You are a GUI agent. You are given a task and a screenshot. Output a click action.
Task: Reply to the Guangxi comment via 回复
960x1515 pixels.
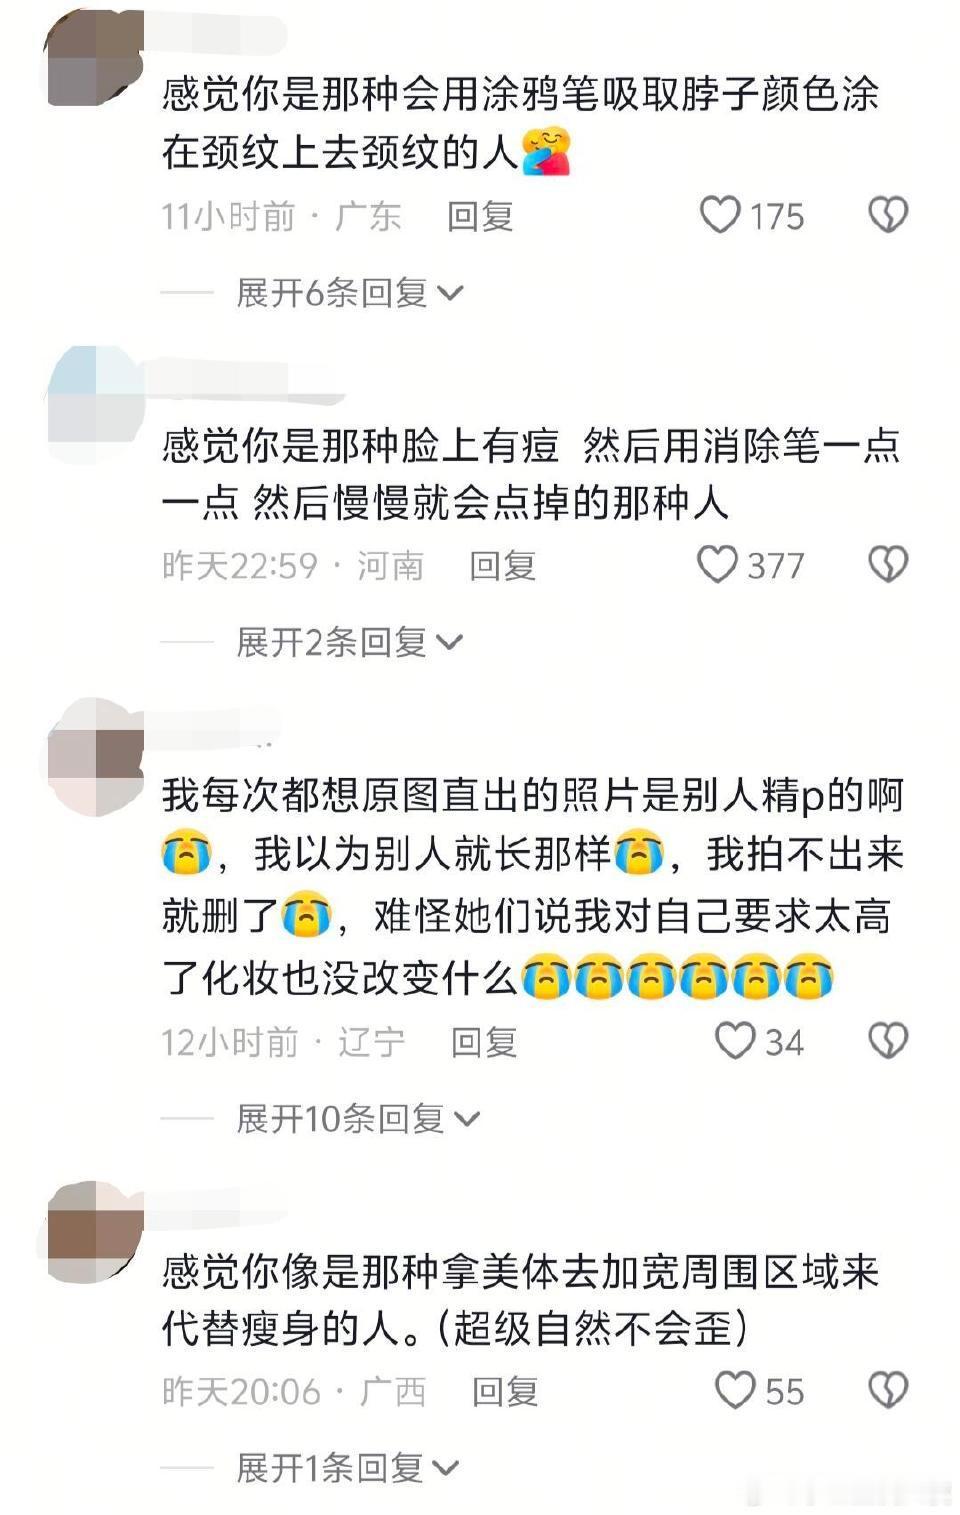505,1391
